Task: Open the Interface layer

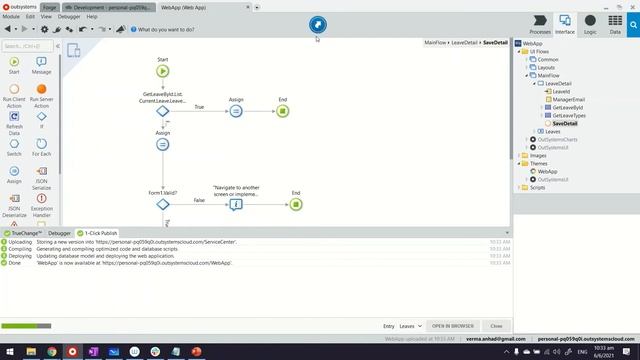Action: pyautogui.click(x=565, y=24)
